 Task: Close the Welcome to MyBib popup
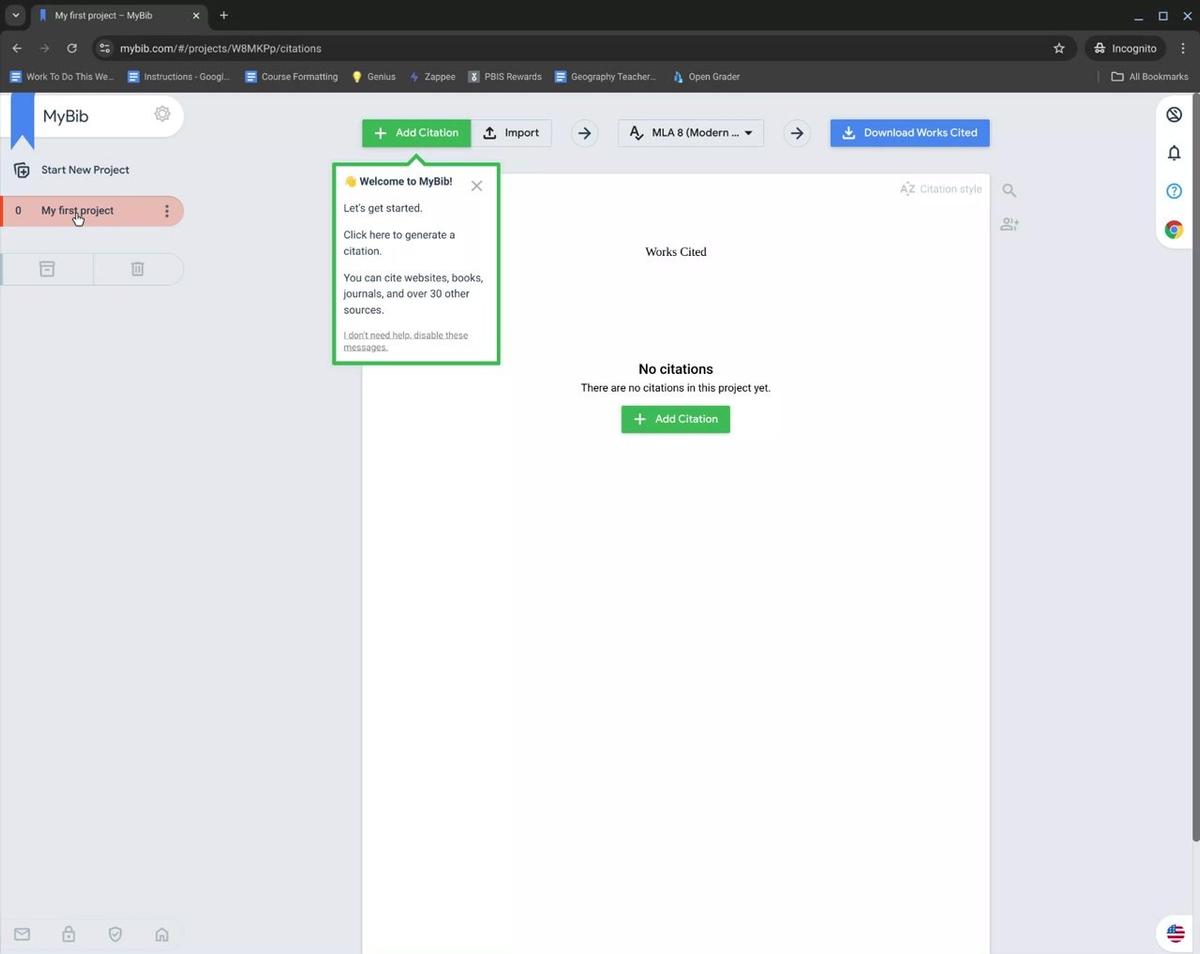pos(477,186)
